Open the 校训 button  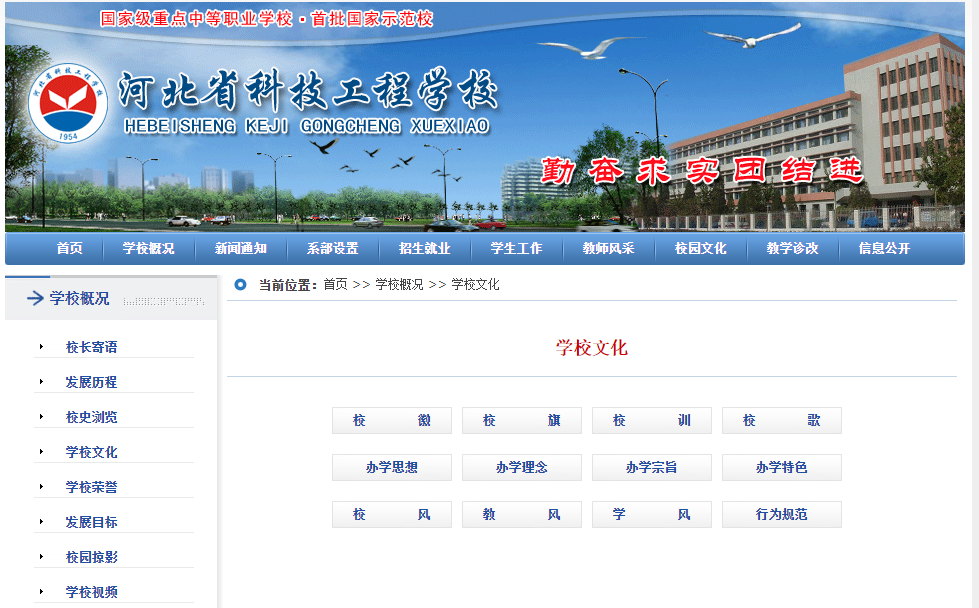coord(651,421)
